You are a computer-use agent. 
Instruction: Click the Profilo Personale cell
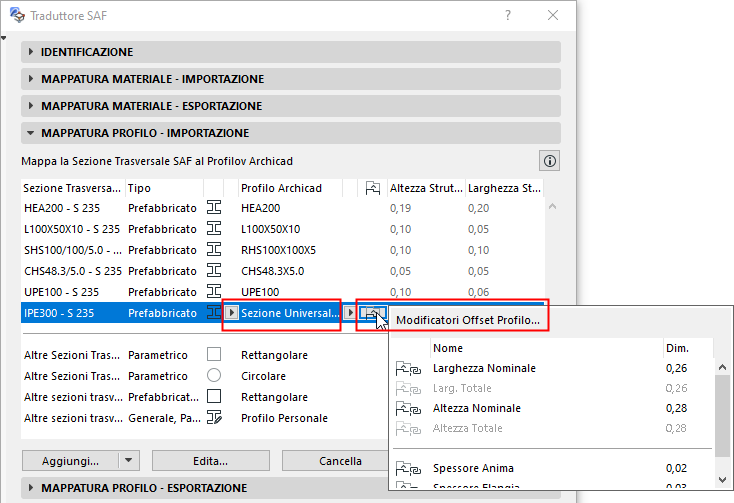(x=284, y=418)
